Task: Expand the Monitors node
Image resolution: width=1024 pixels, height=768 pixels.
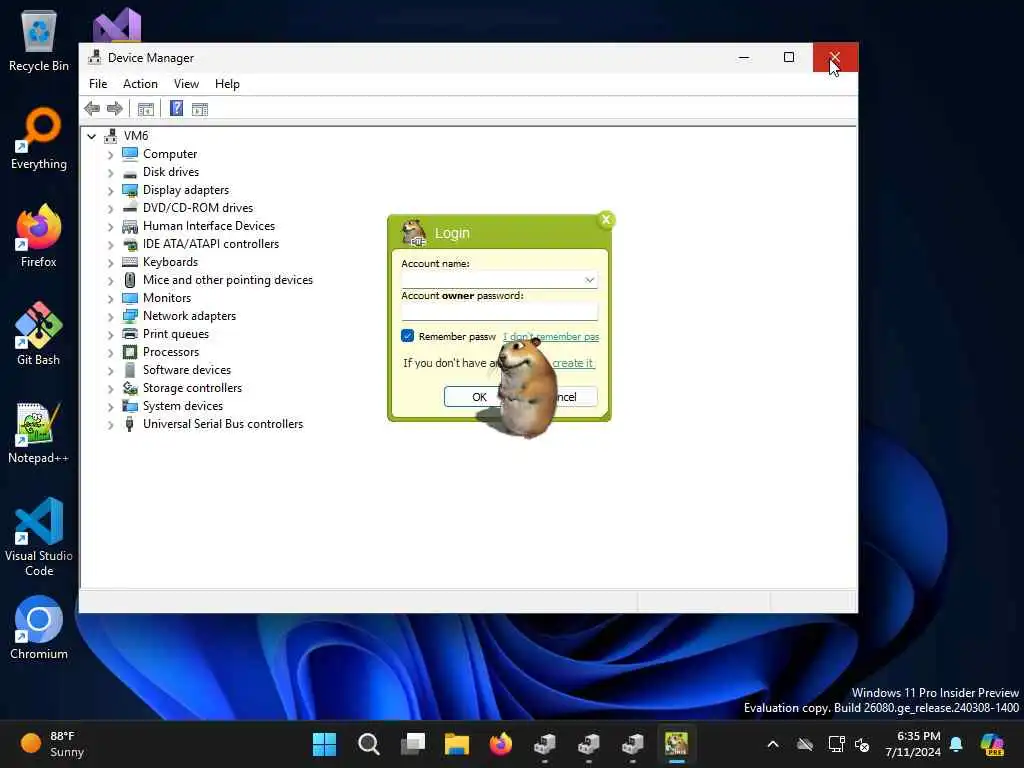Action: click(110, 298)
